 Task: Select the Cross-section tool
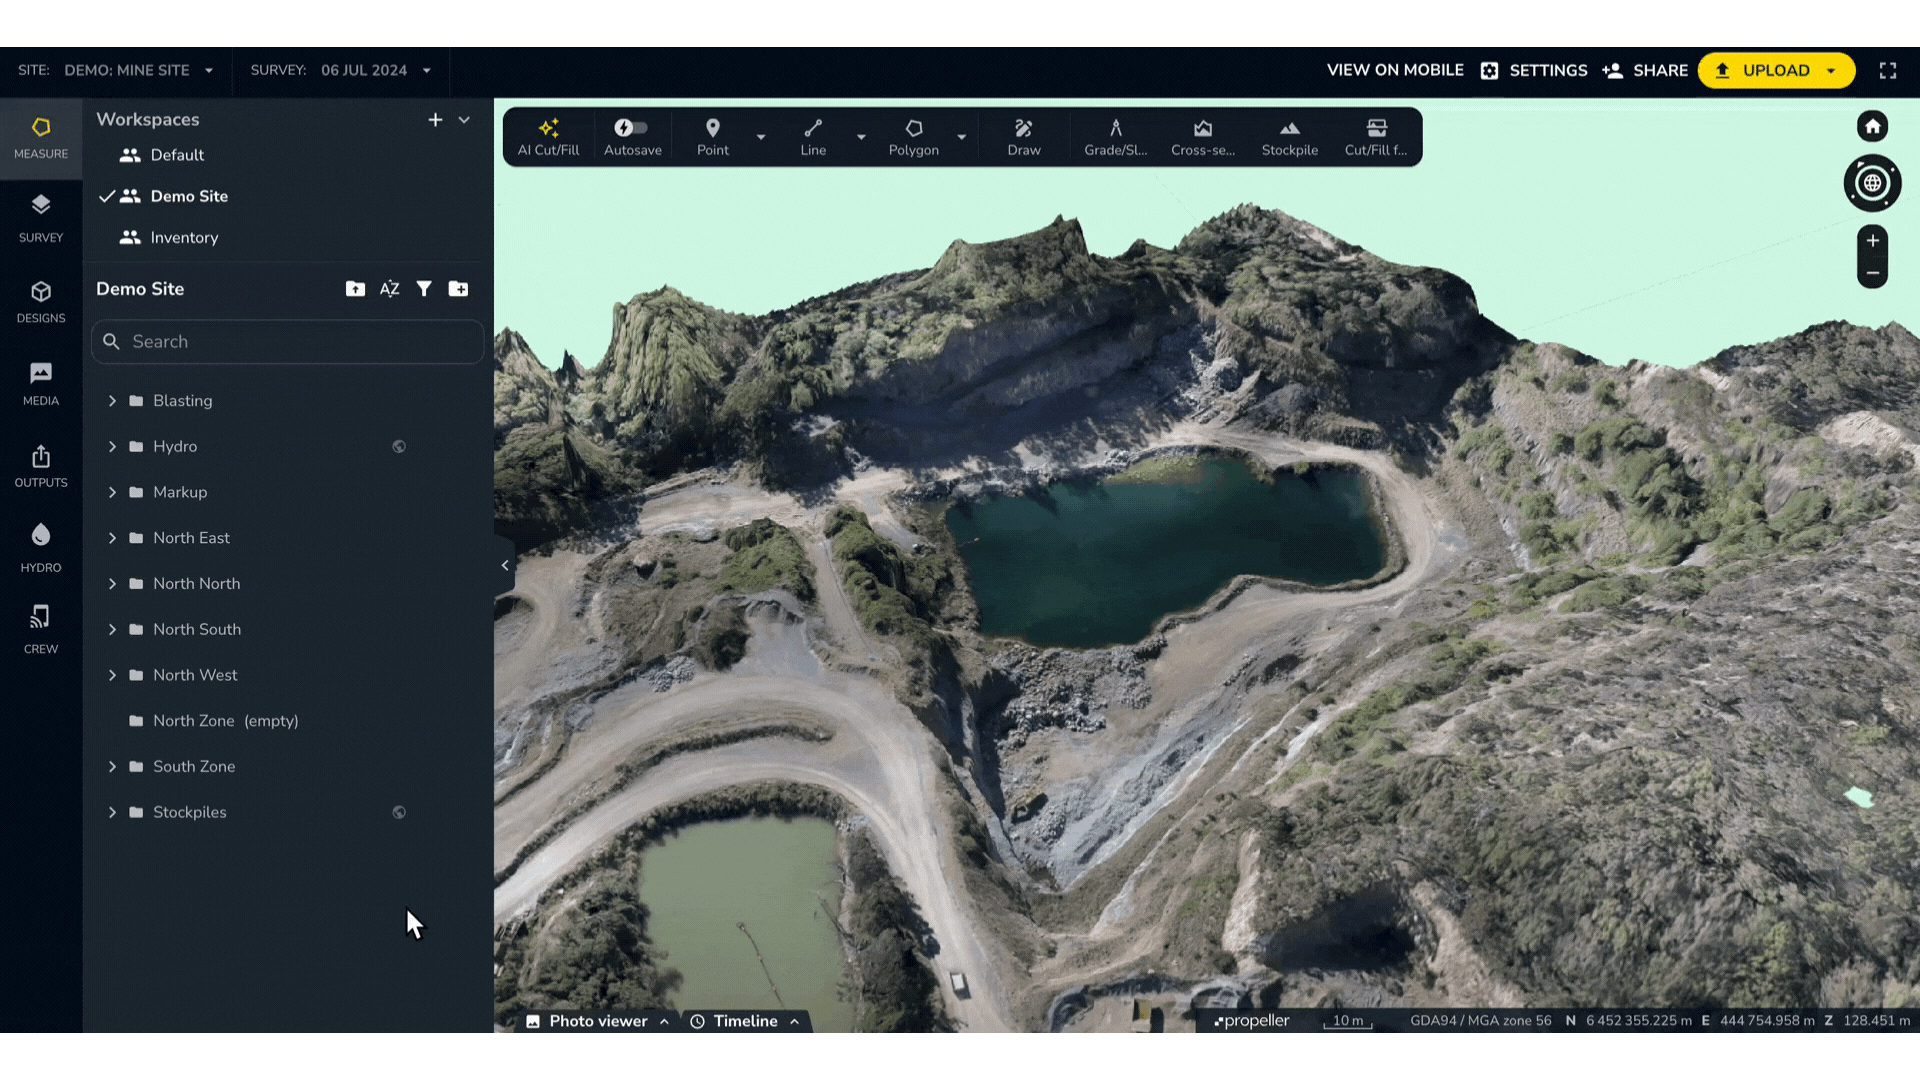pyautogui.click(x=1203, y=137)
